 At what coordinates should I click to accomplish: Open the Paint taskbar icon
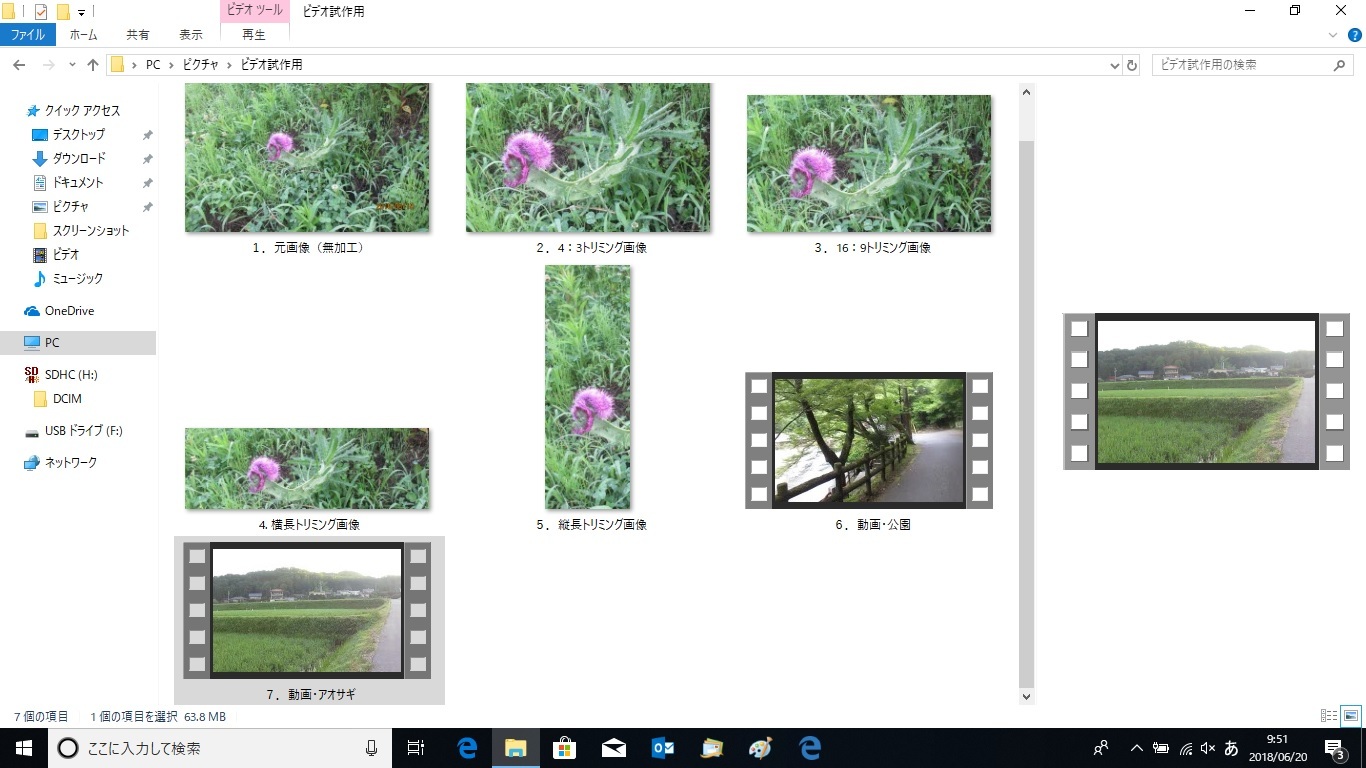coord(760,748)
